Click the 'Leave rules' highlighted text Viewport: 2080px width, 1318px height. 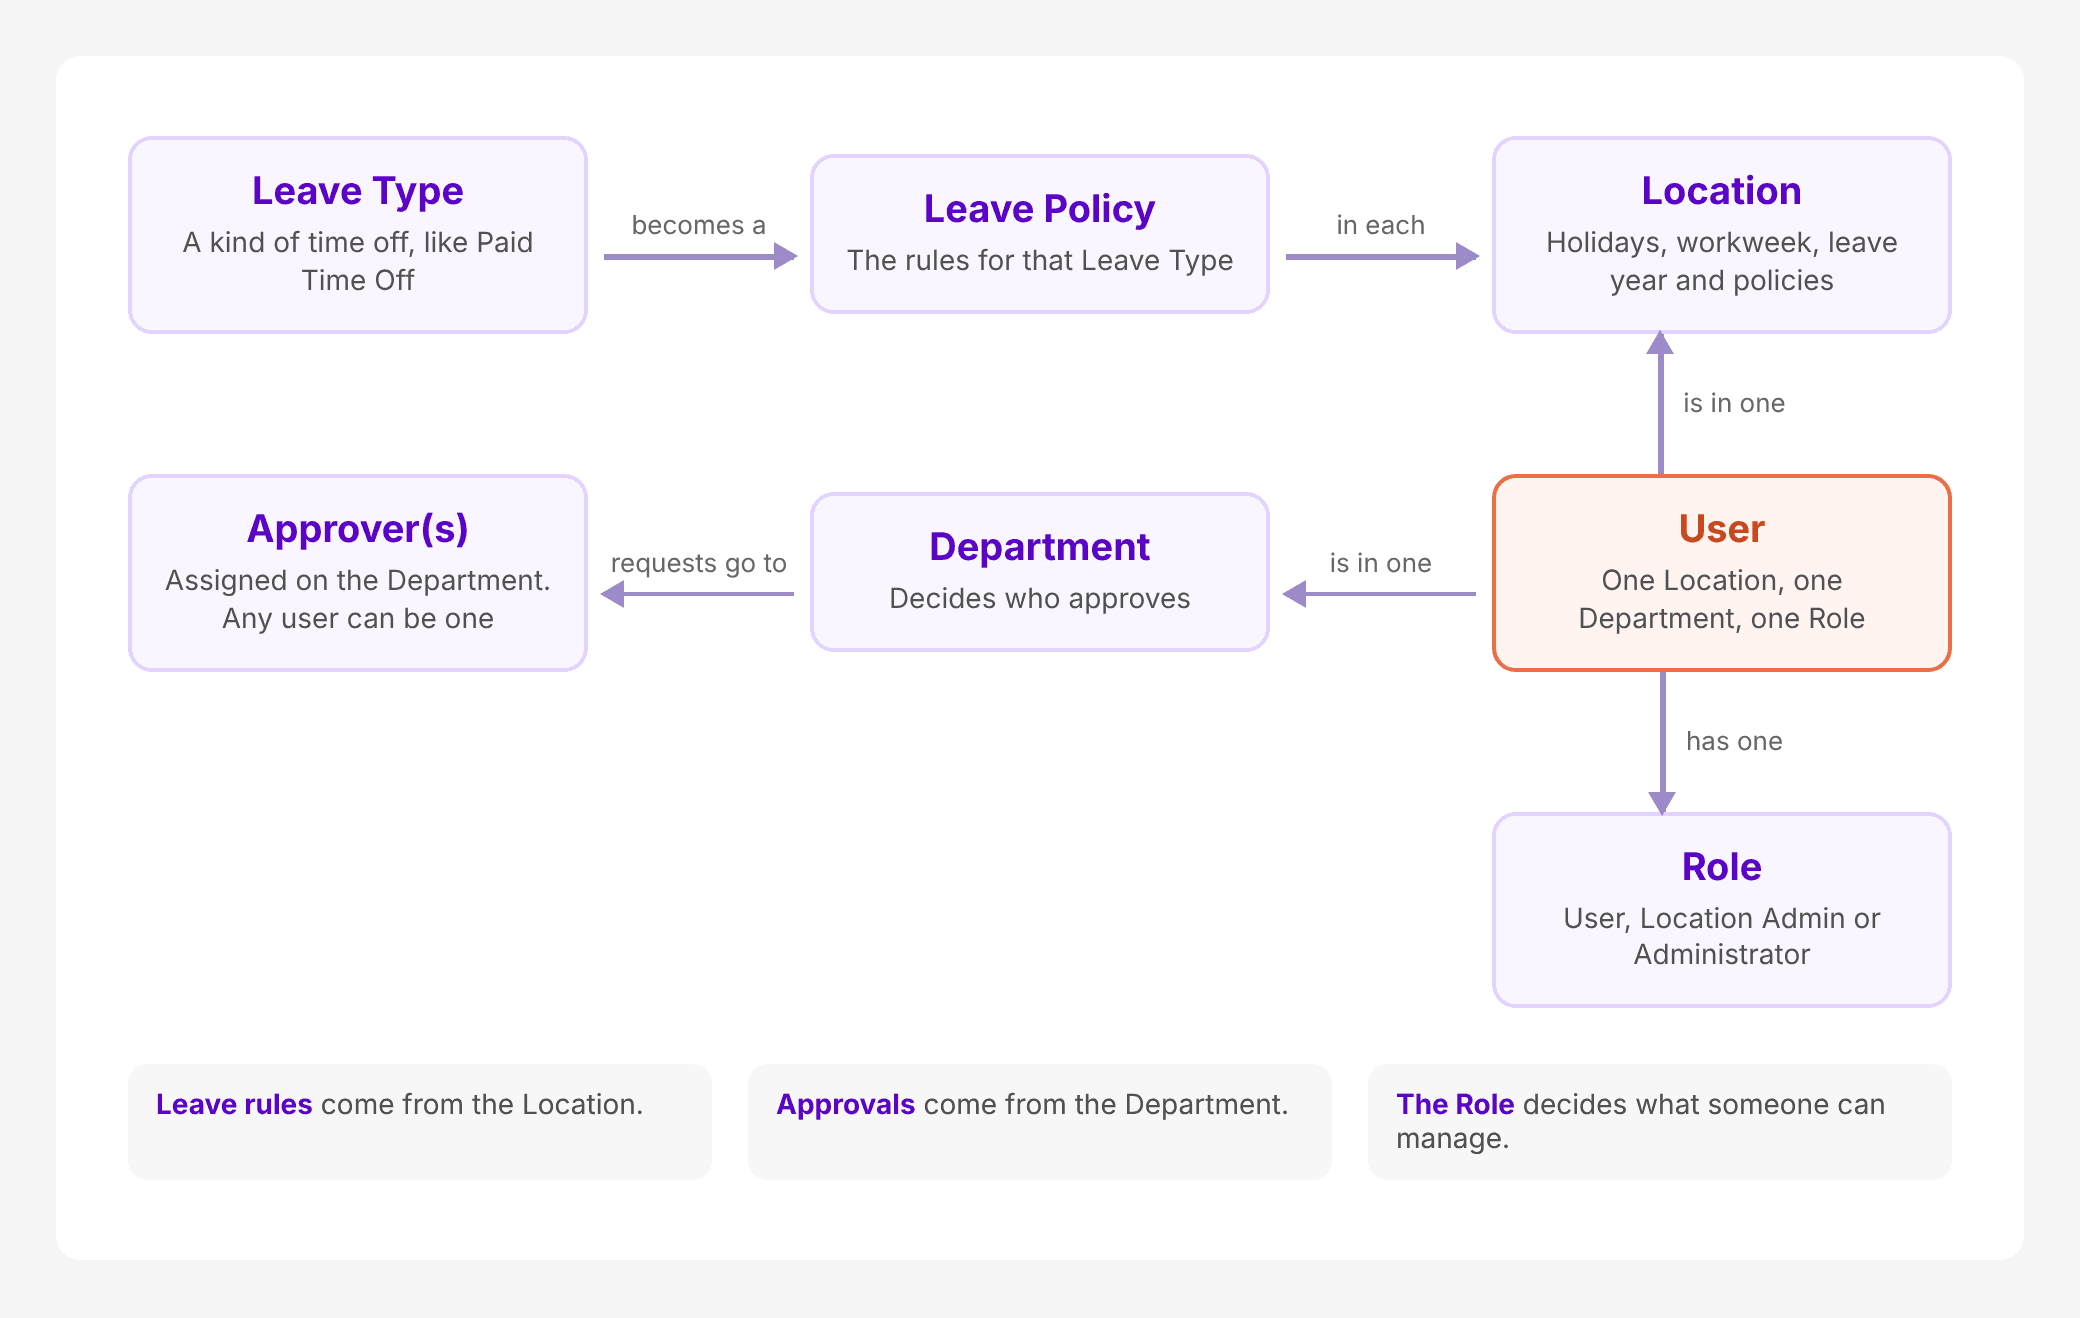point(234,1104)
